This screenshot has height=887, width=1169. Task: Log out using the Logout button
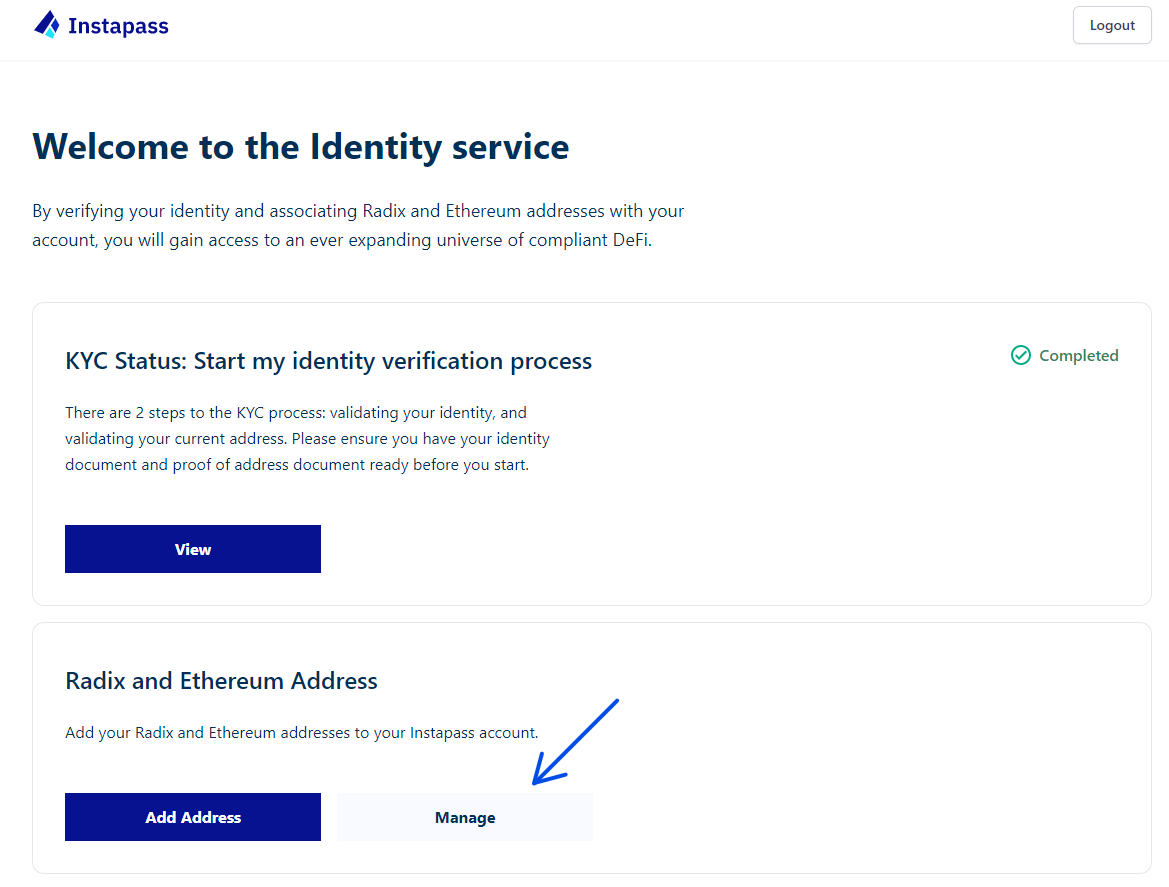(1112, 25)
